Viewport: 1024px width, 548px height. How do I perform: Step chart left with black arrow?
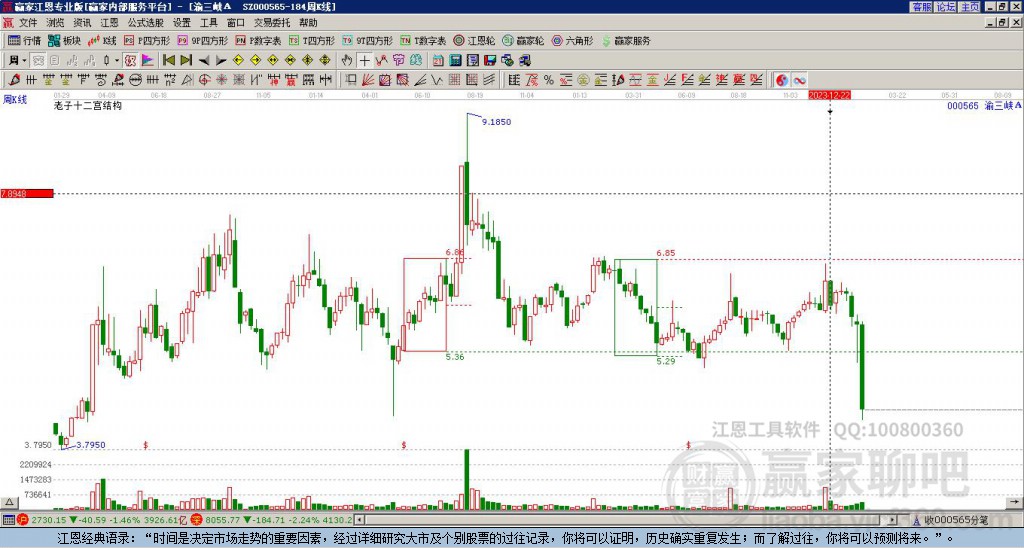[204, 61]
